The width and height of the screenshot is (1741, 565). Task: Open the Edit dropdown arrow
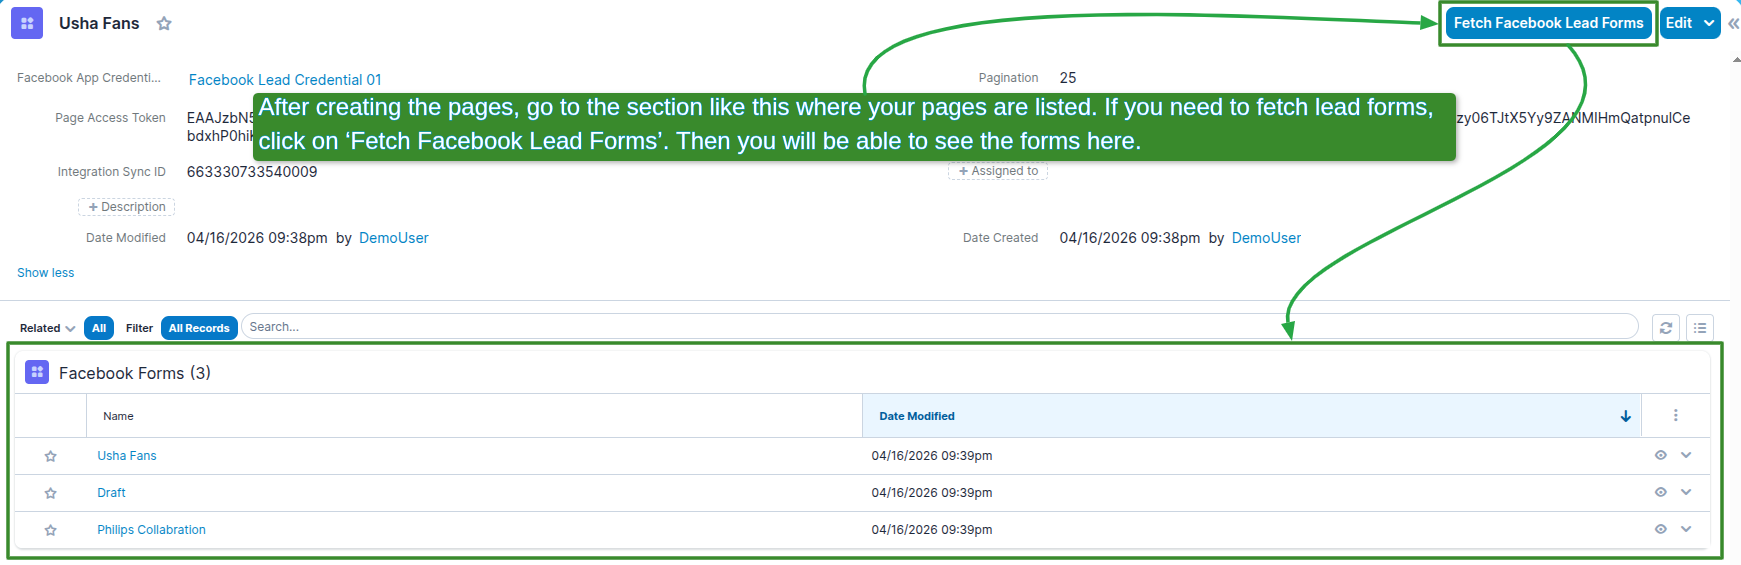[1709, 23]
